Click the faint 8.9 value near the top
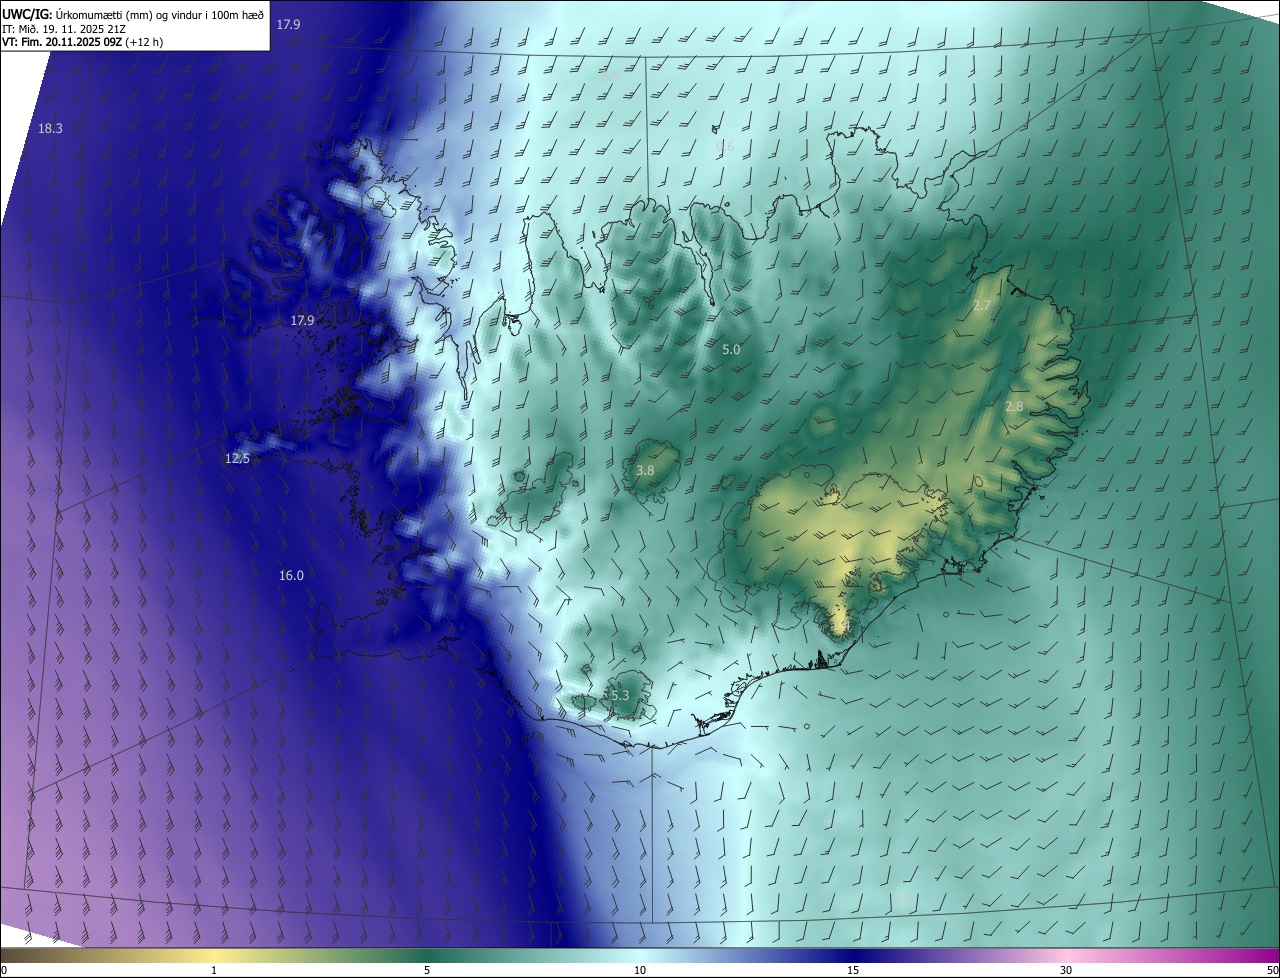 [x=610, y=75]
